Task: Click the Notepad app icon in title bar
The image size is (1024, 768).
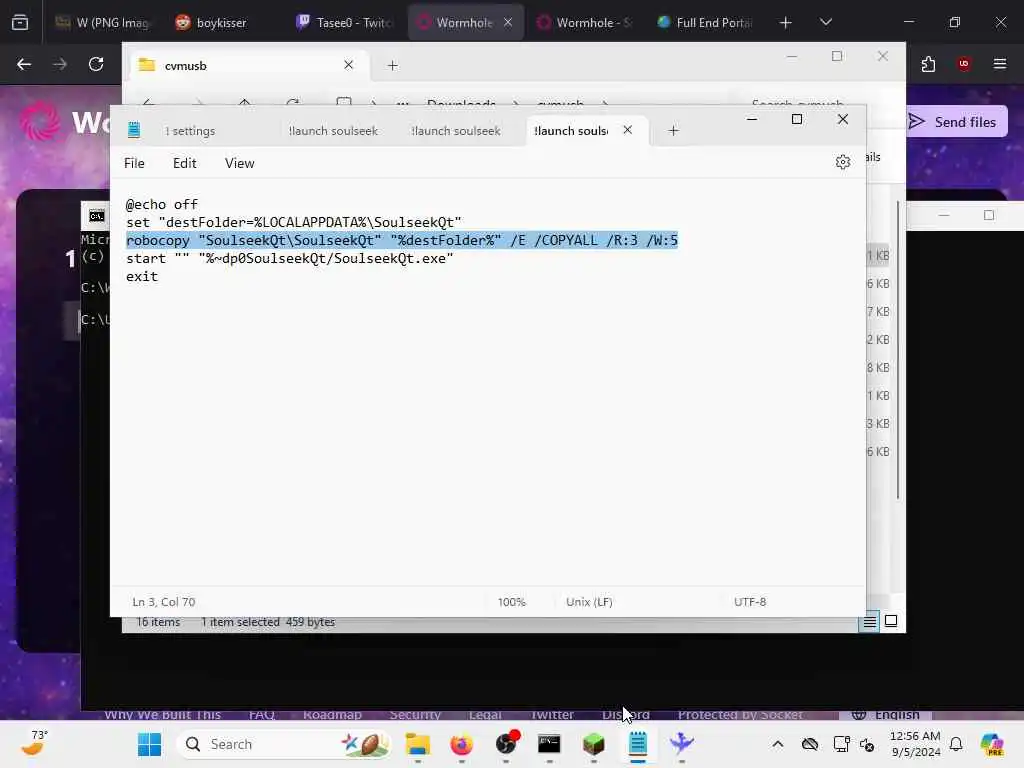Action: (x=134, y=130)
